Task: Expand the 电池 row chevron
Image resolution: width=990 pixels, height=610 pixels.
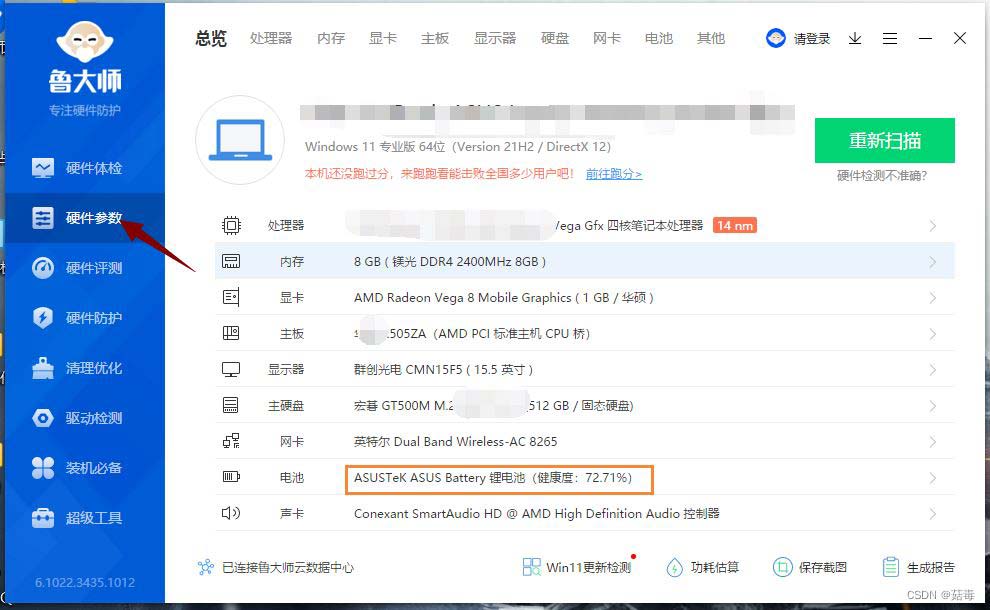Action: [x=933, y=479]
